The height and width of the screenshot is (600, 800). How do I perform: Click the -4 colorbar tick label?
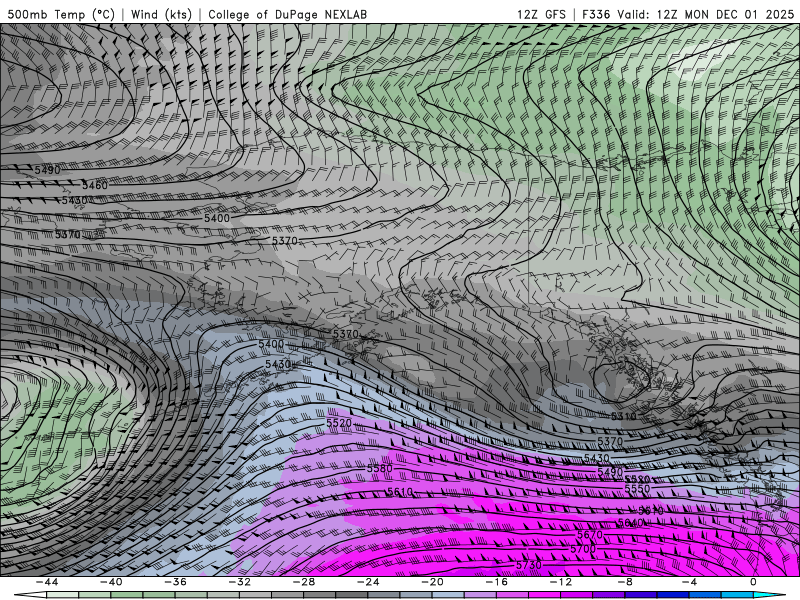click(x=690, y=582)
